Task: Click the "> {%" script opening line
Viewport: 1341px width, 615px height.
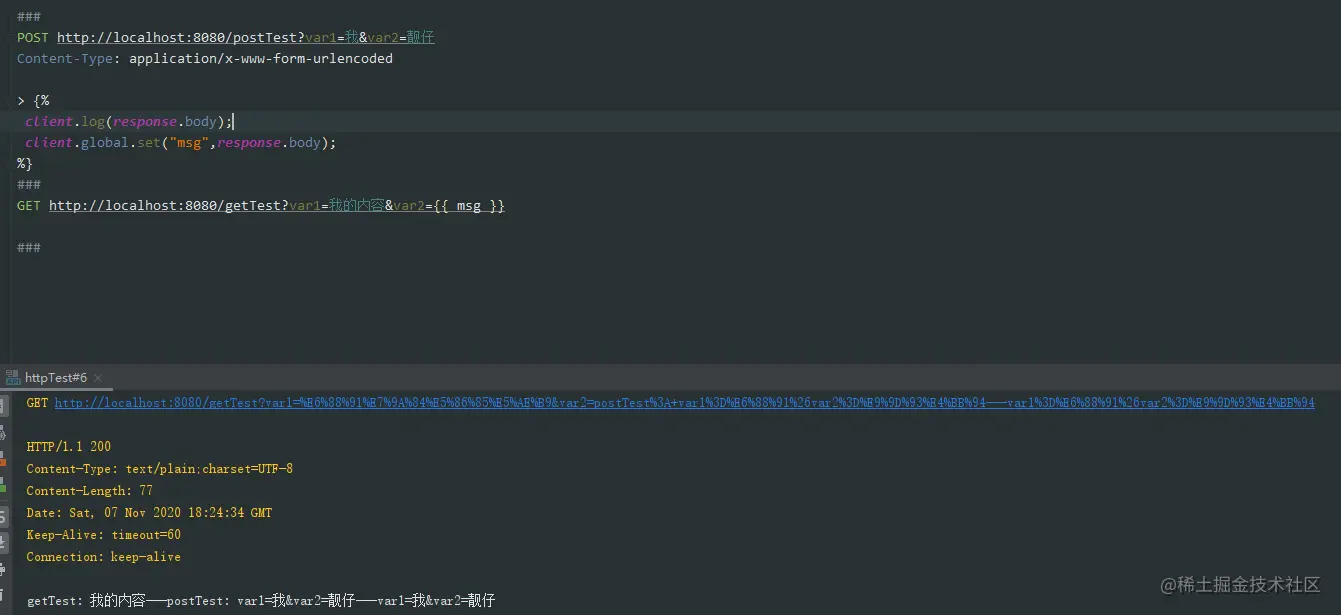Action: [x=33, y=100]
